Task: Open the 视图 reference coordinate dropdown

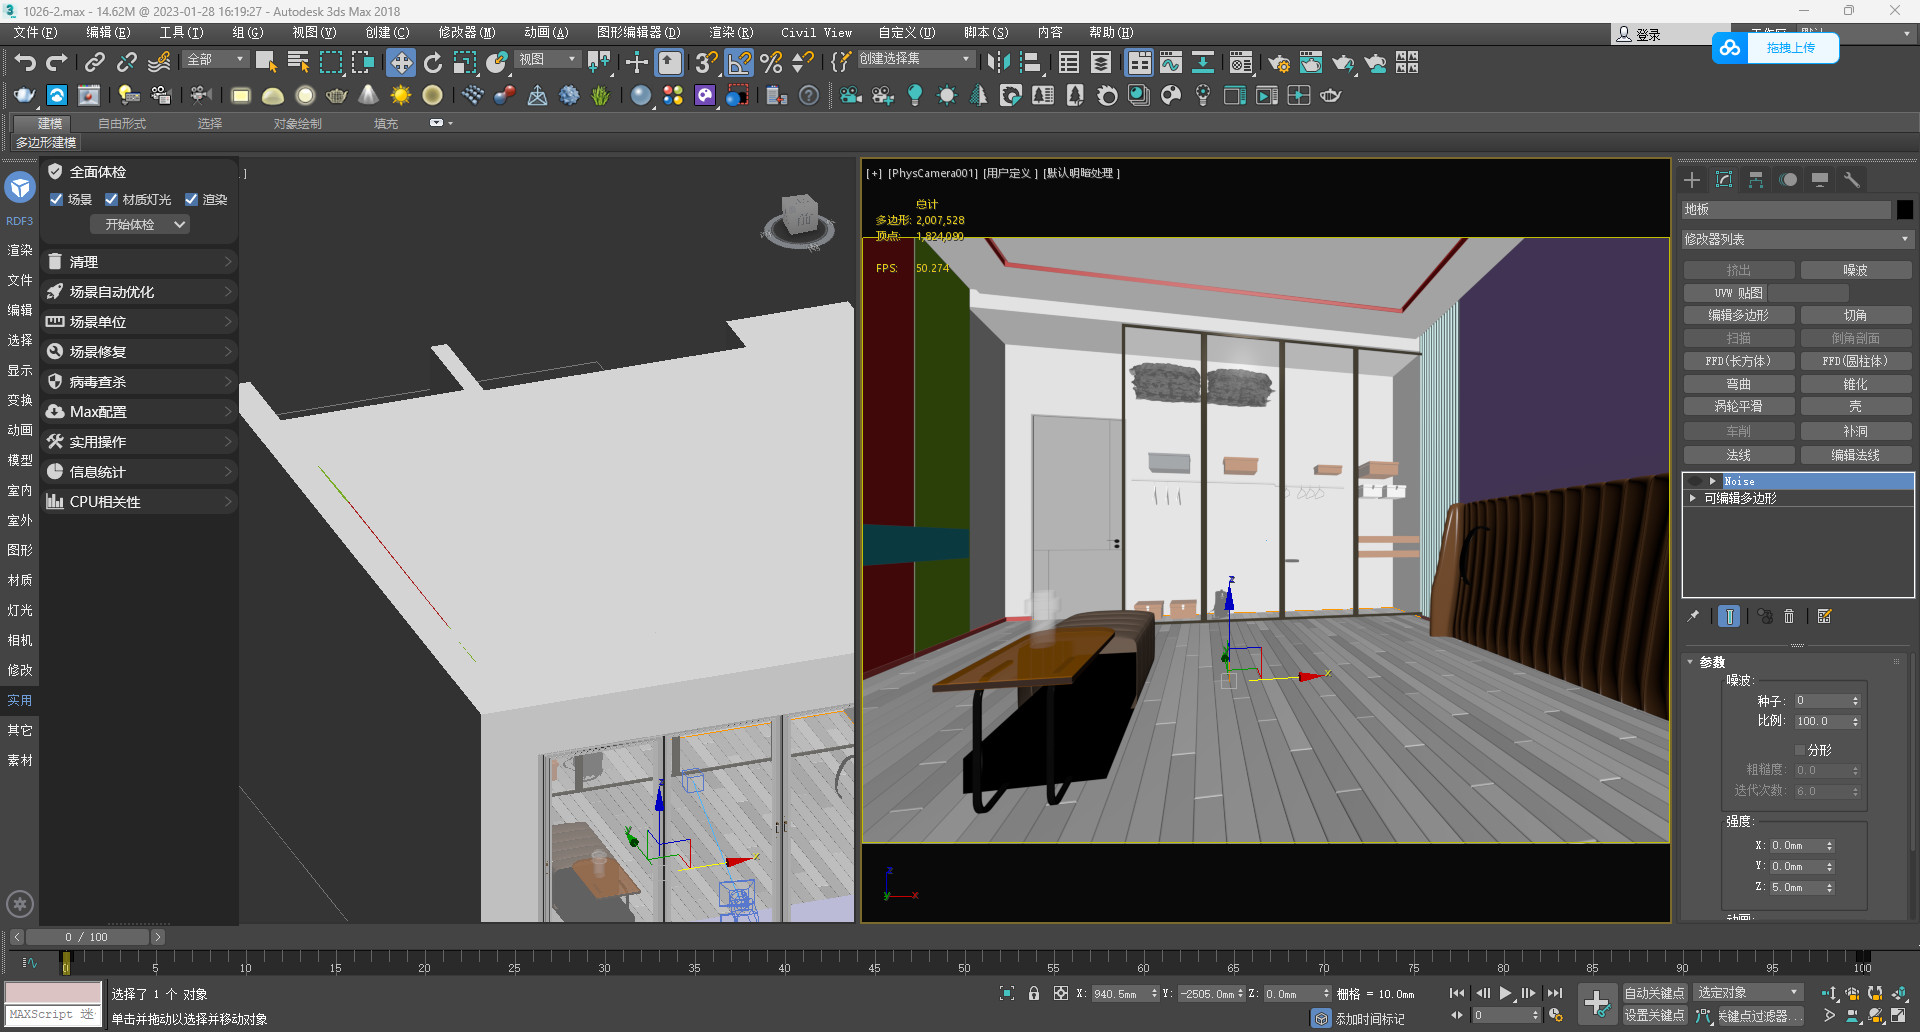Action: pos(547,60)
